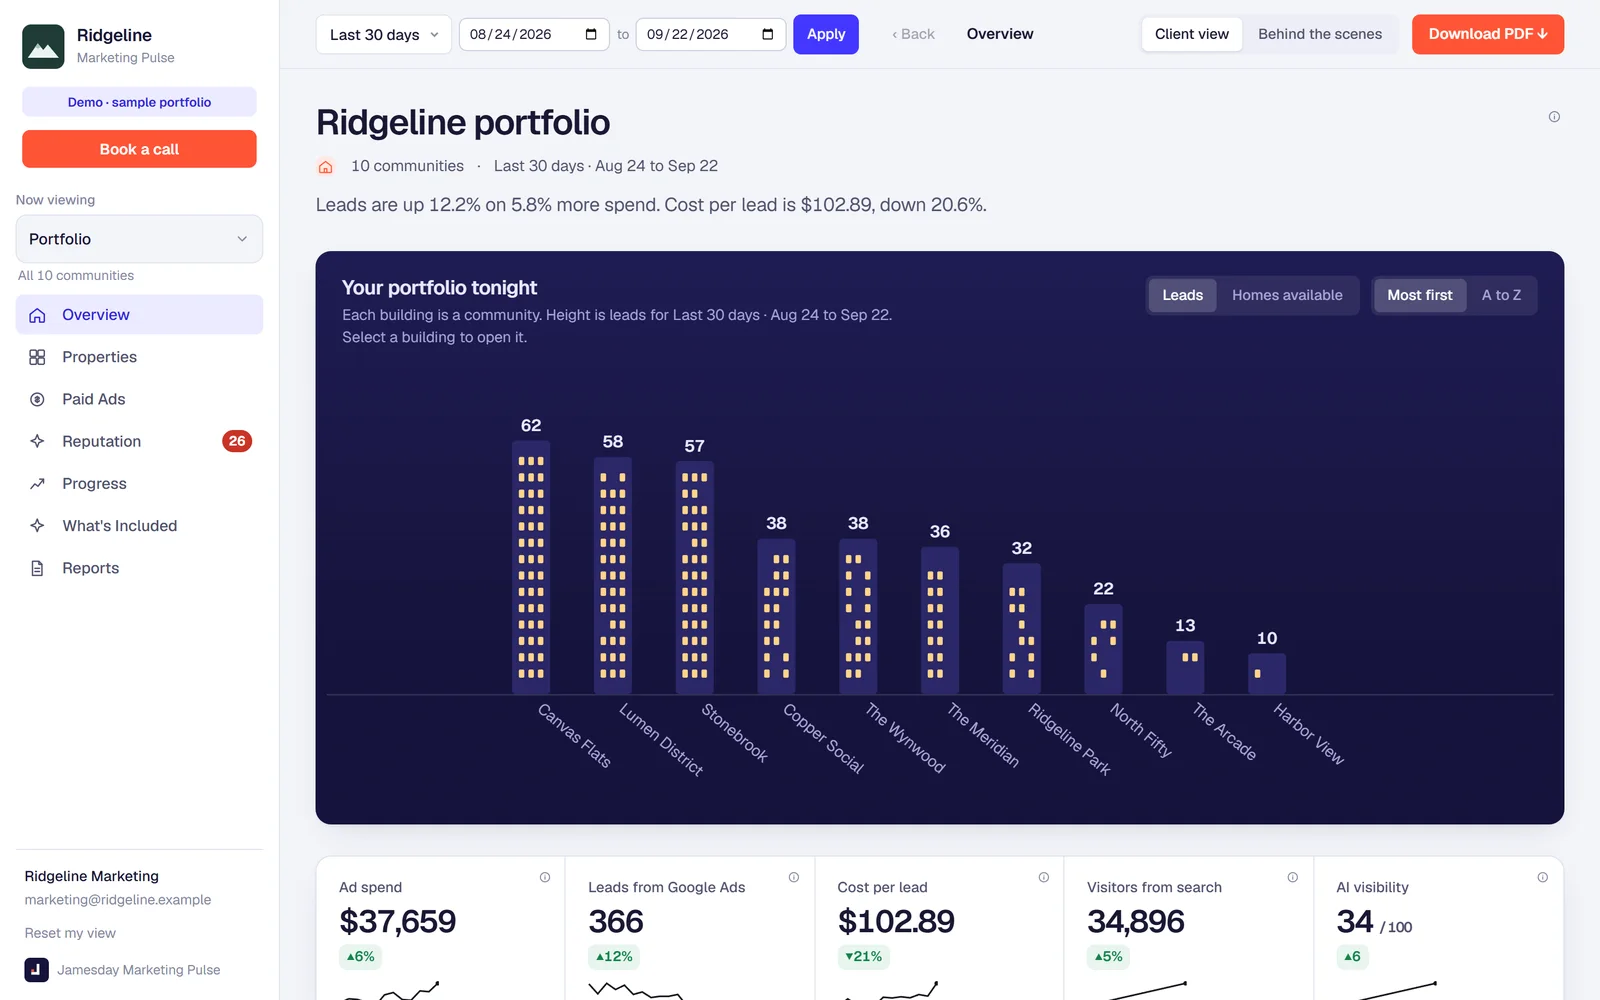The image size is (1600, 1000).
Task: Switch chart metric to Homes available
Action: point(1287,295)
